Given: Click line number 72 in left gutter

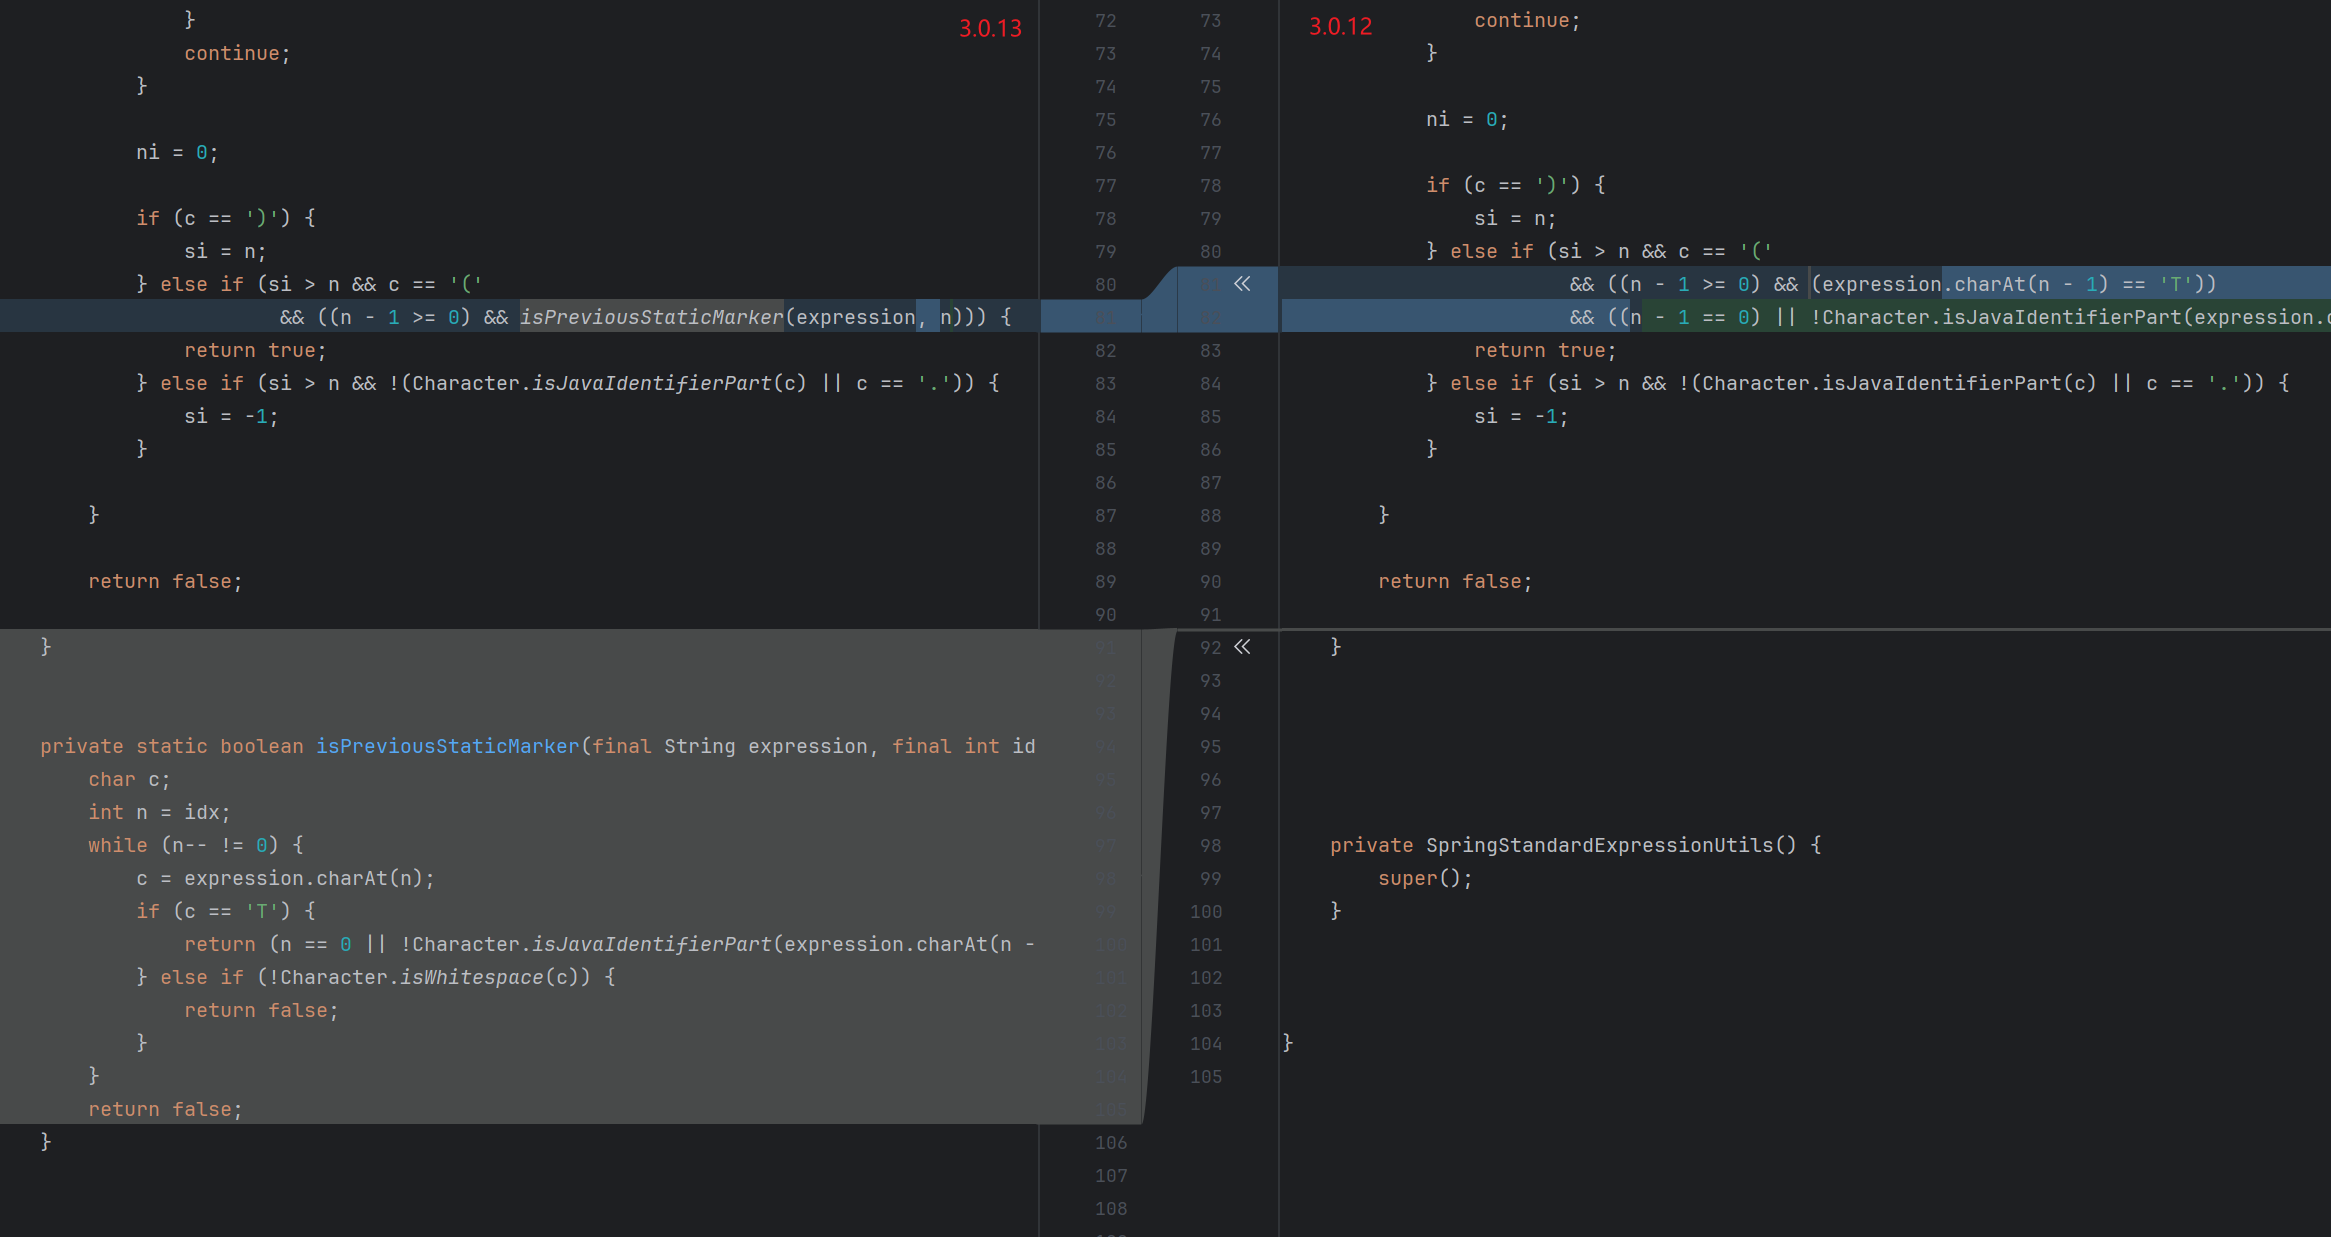Looking at the screenshot, I should (x=1105, y=20).
